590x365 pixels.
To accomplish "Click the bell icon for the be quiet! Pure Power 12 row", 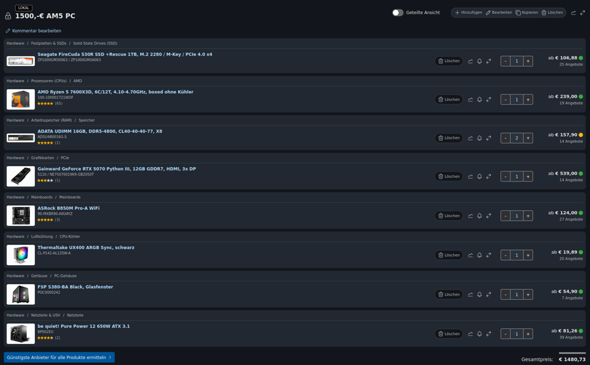I will click(479, 334).
